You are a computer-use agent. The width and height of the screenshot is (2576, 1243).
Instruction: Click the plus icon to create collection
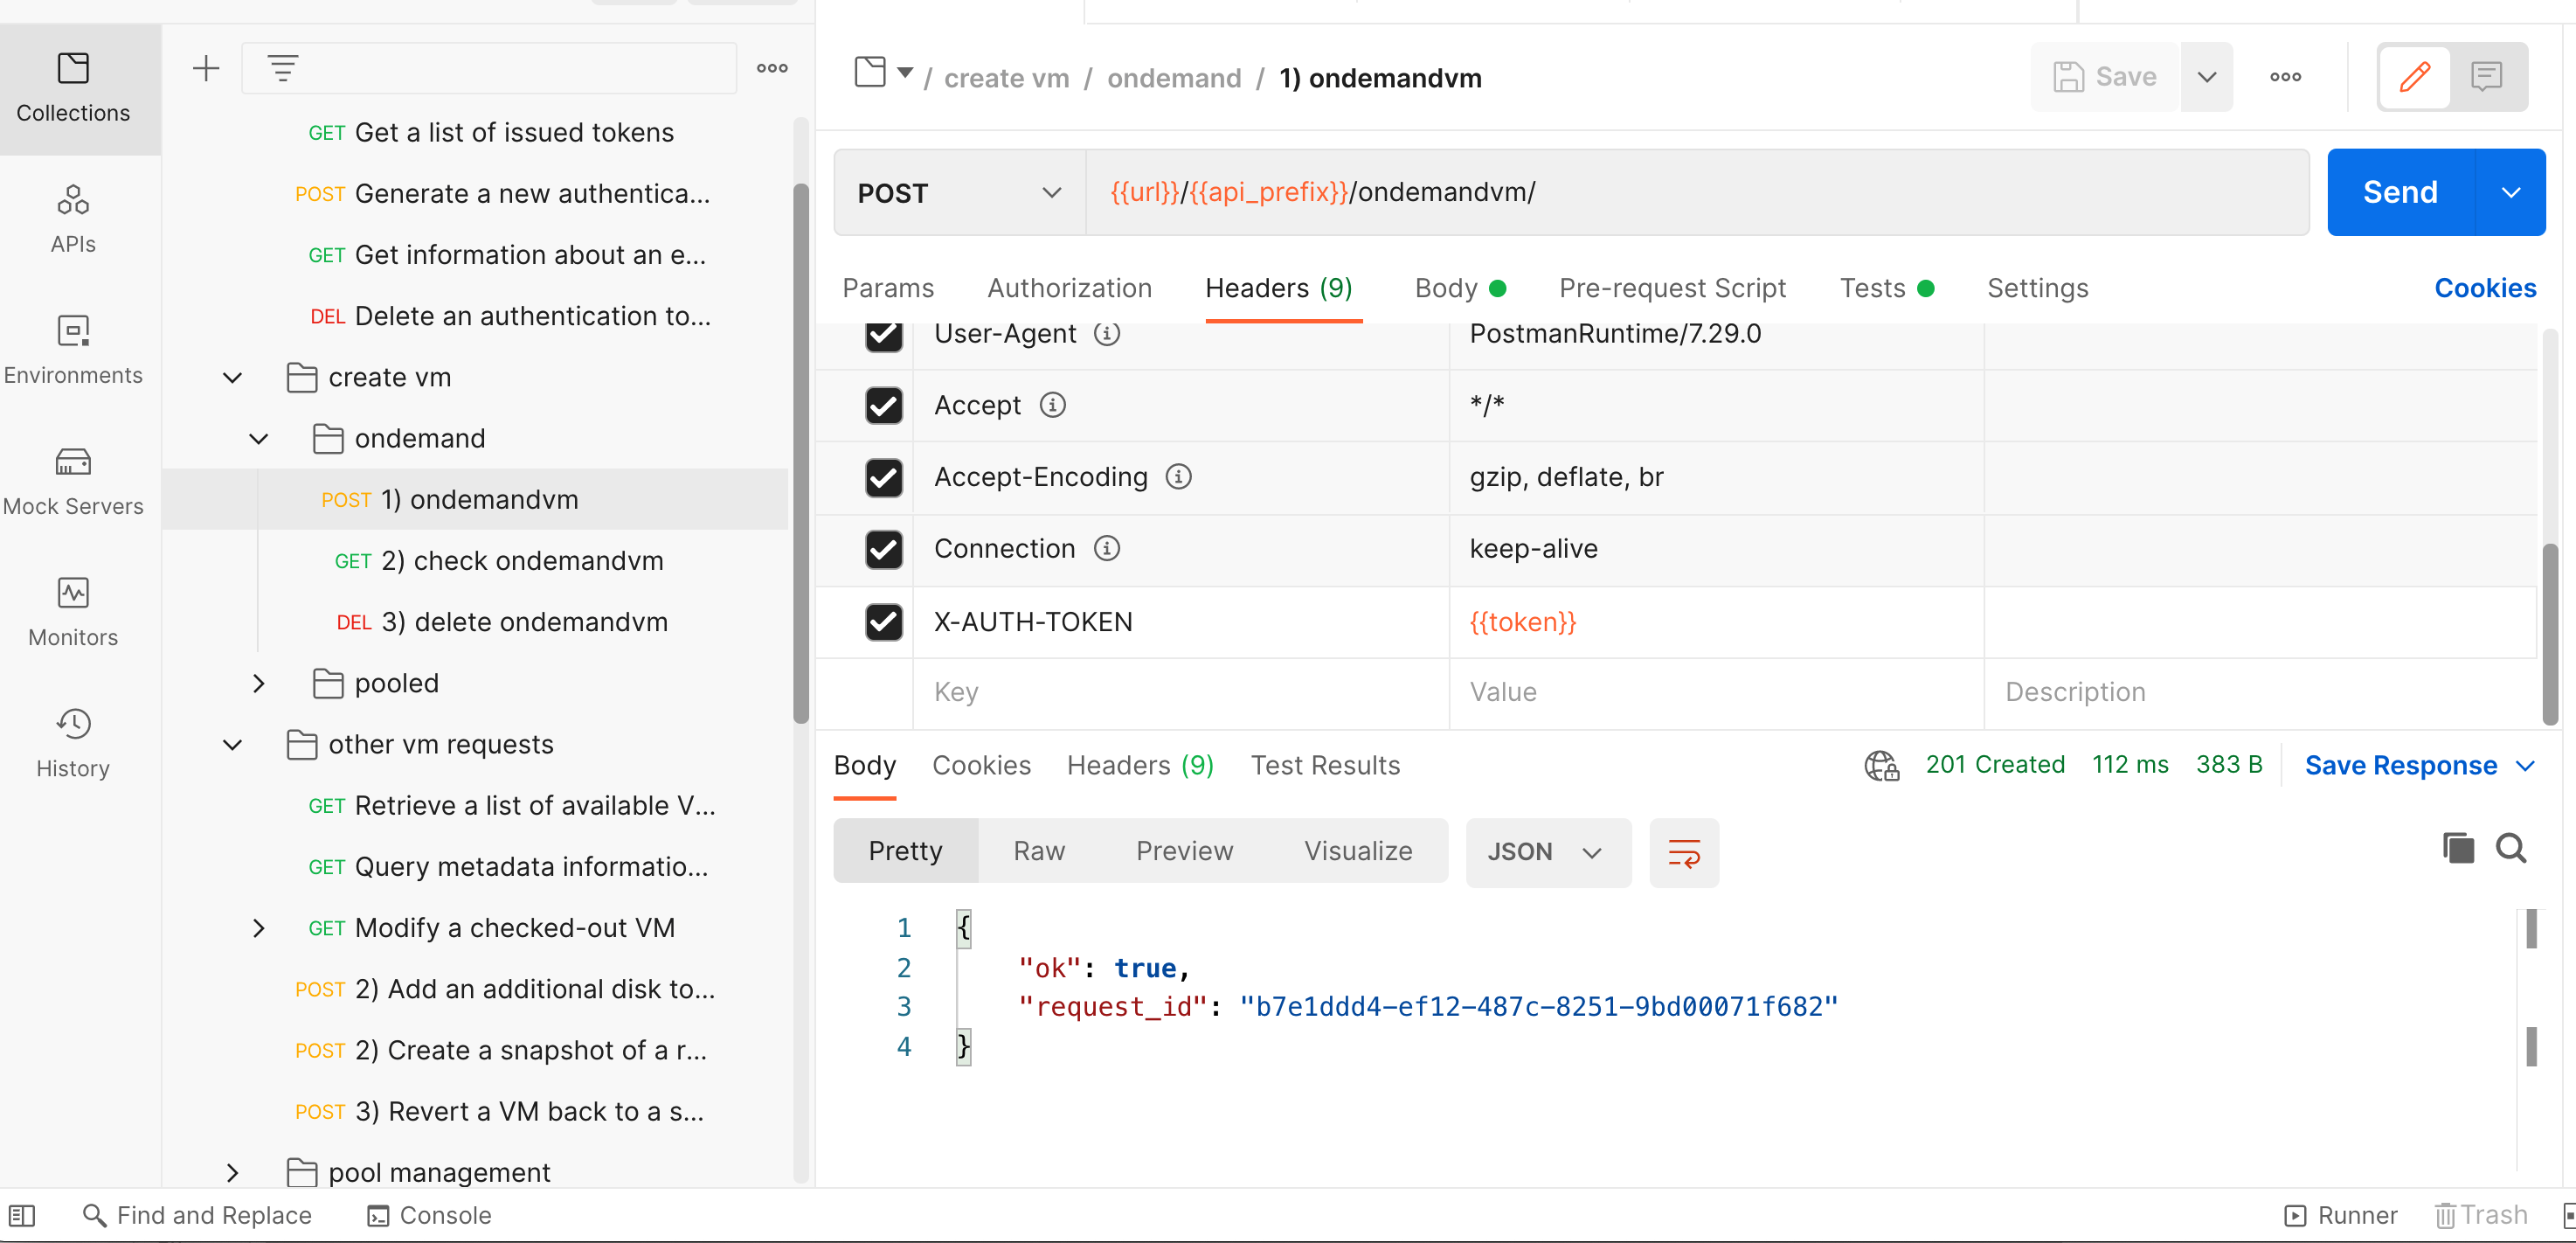206,68
